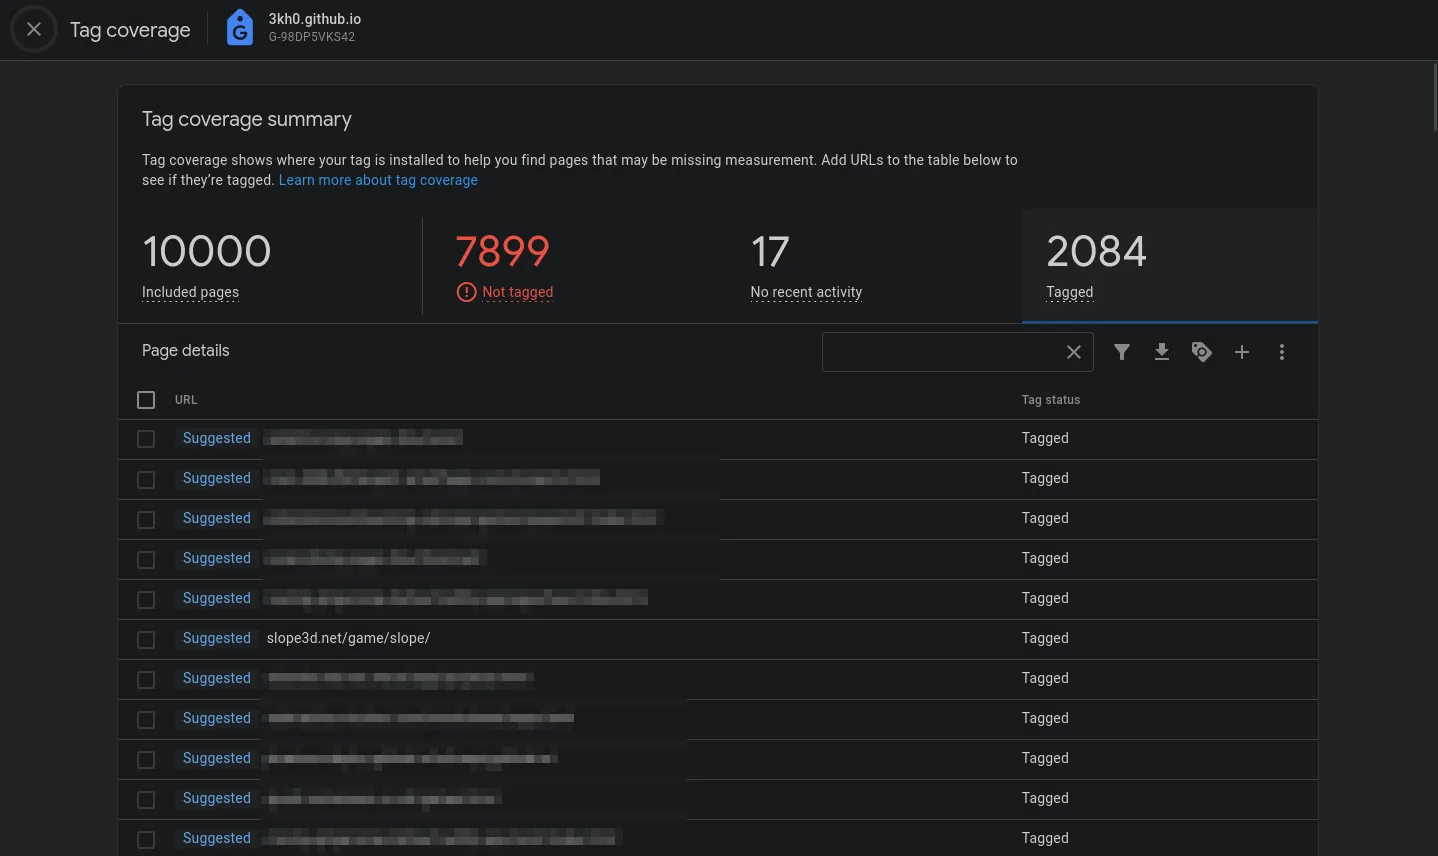Add a URL with the plus icon
The height and width of the screenshot is (856, 1438).
(1242, 352)
